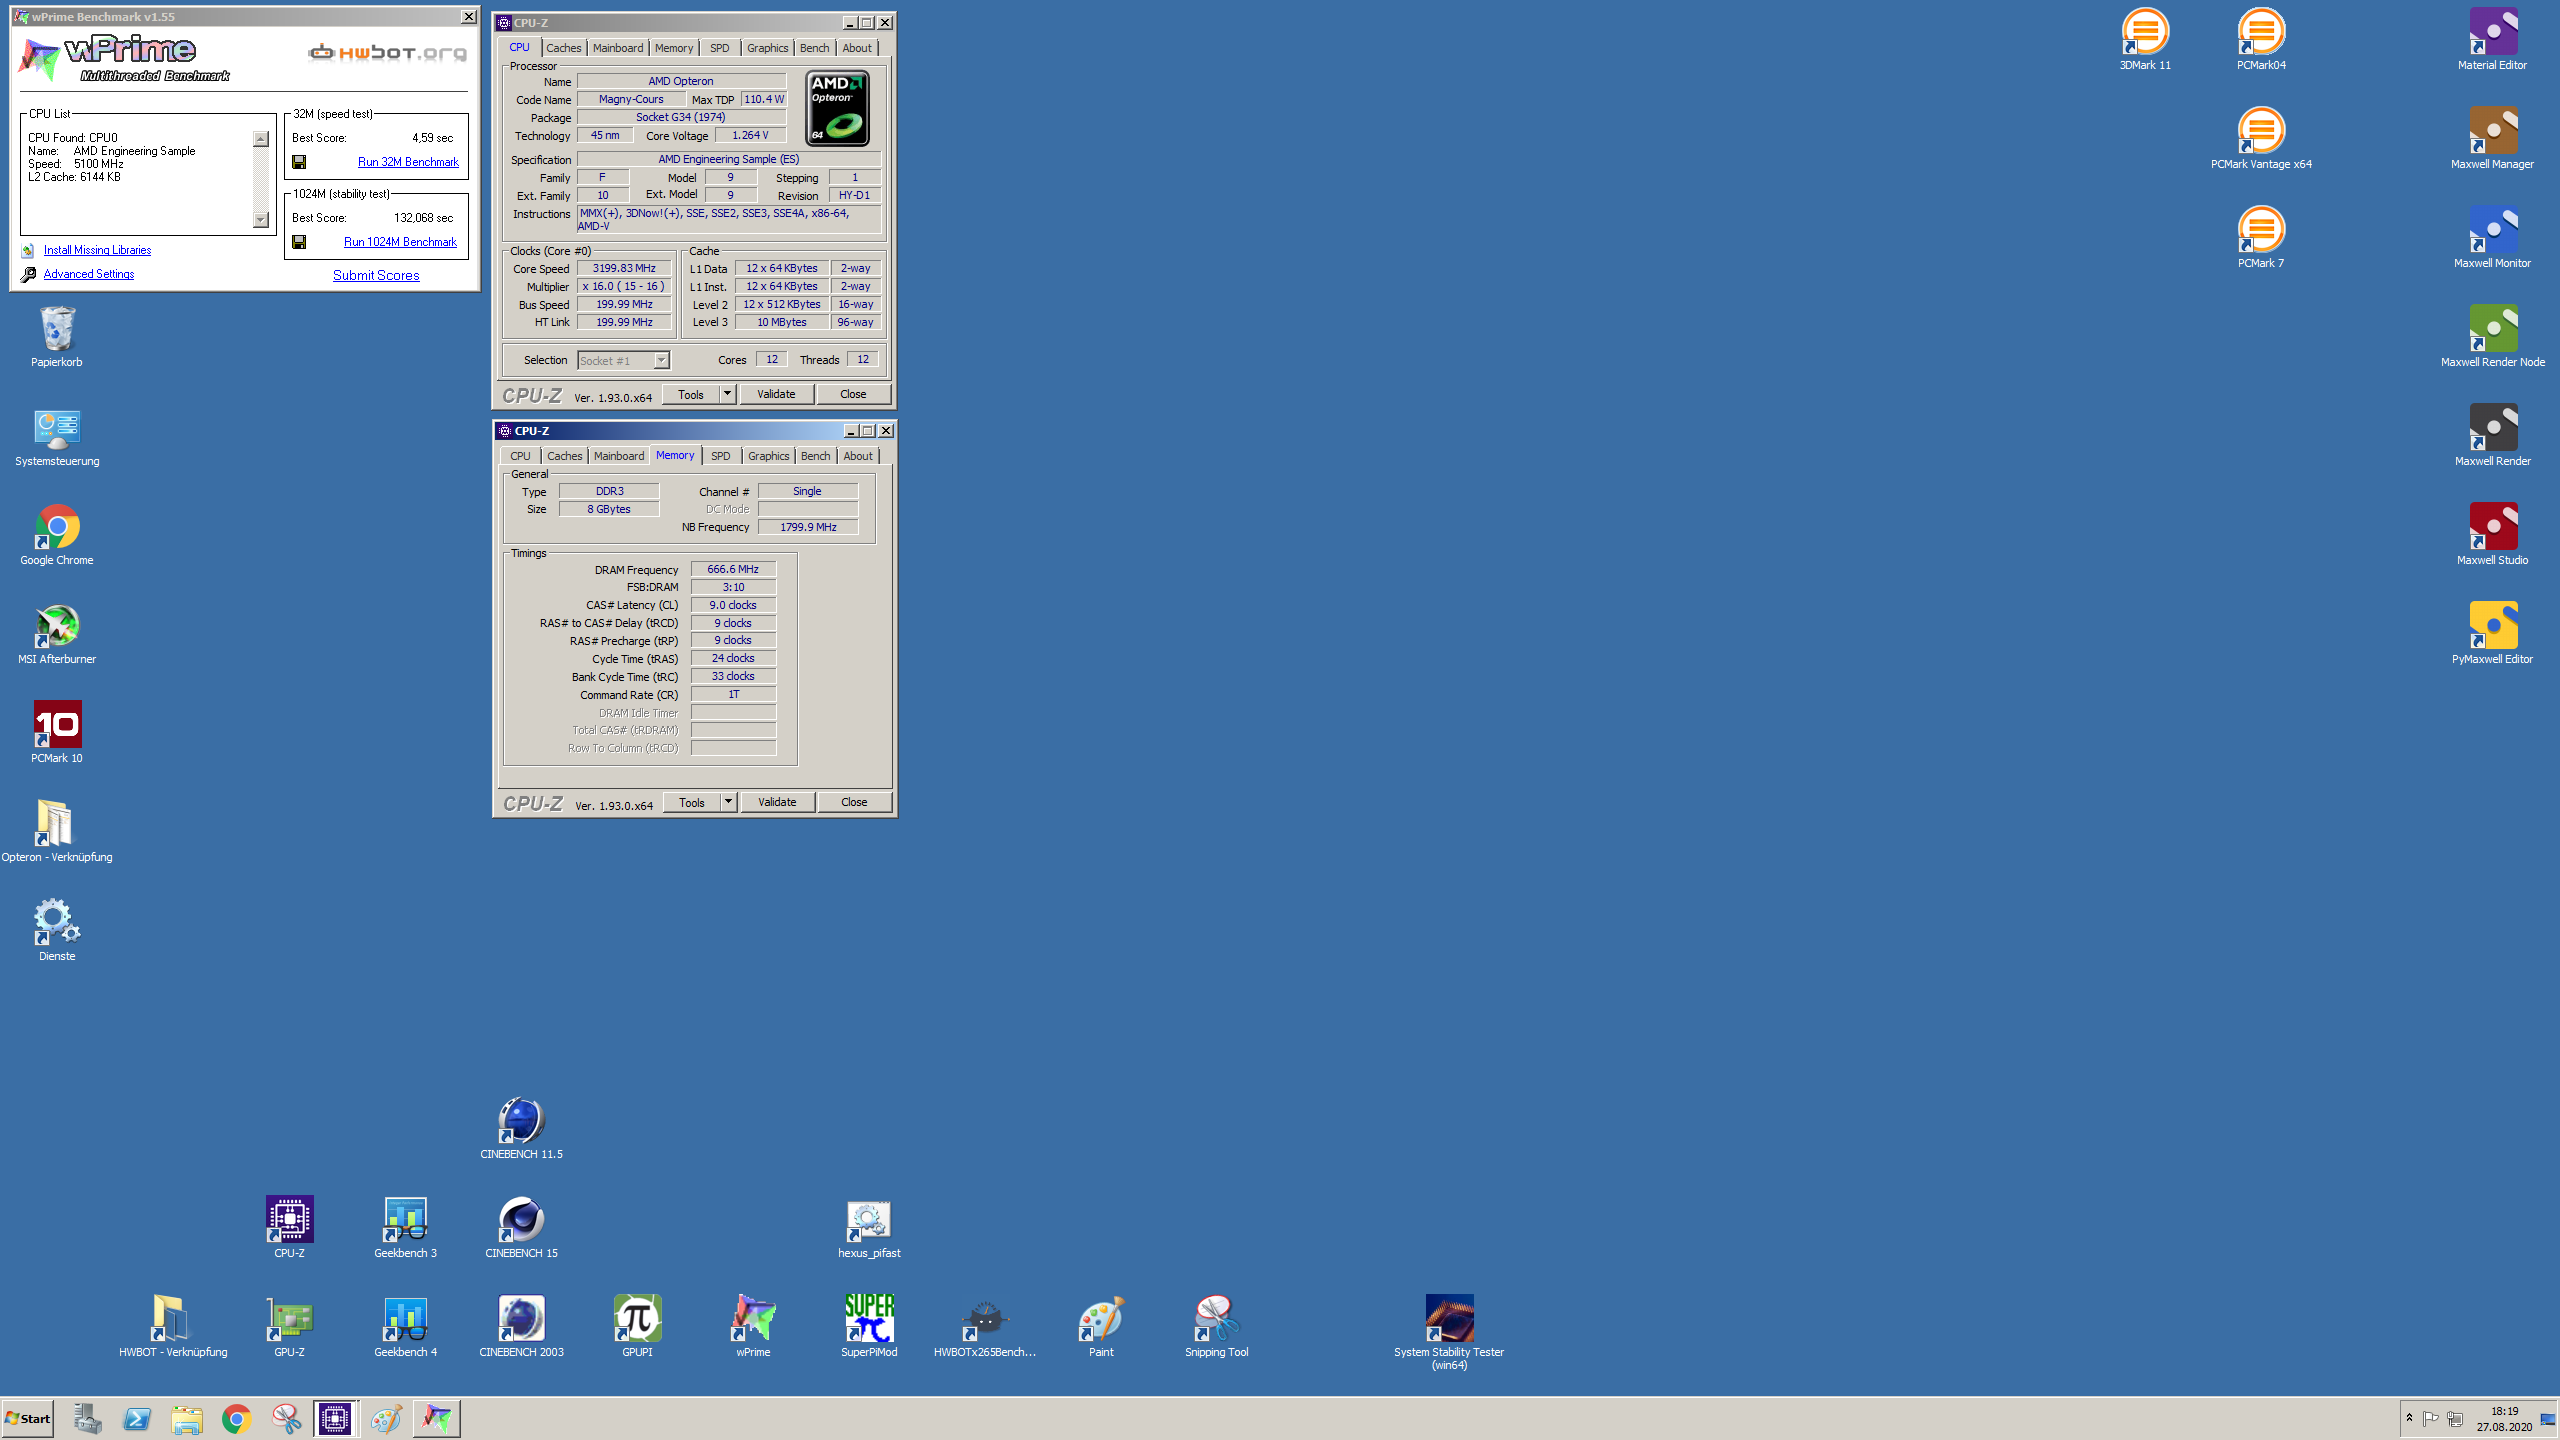The image size is (2560, 1440).
Task: Click the save icon beside 32M score
Action: 299,162
